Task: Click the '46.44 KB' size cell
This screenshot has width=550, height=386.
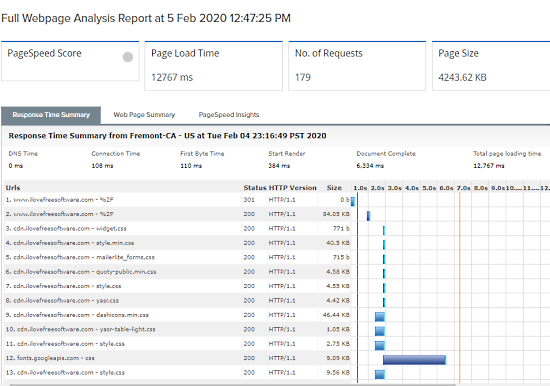Action: [x=336, y=315]
